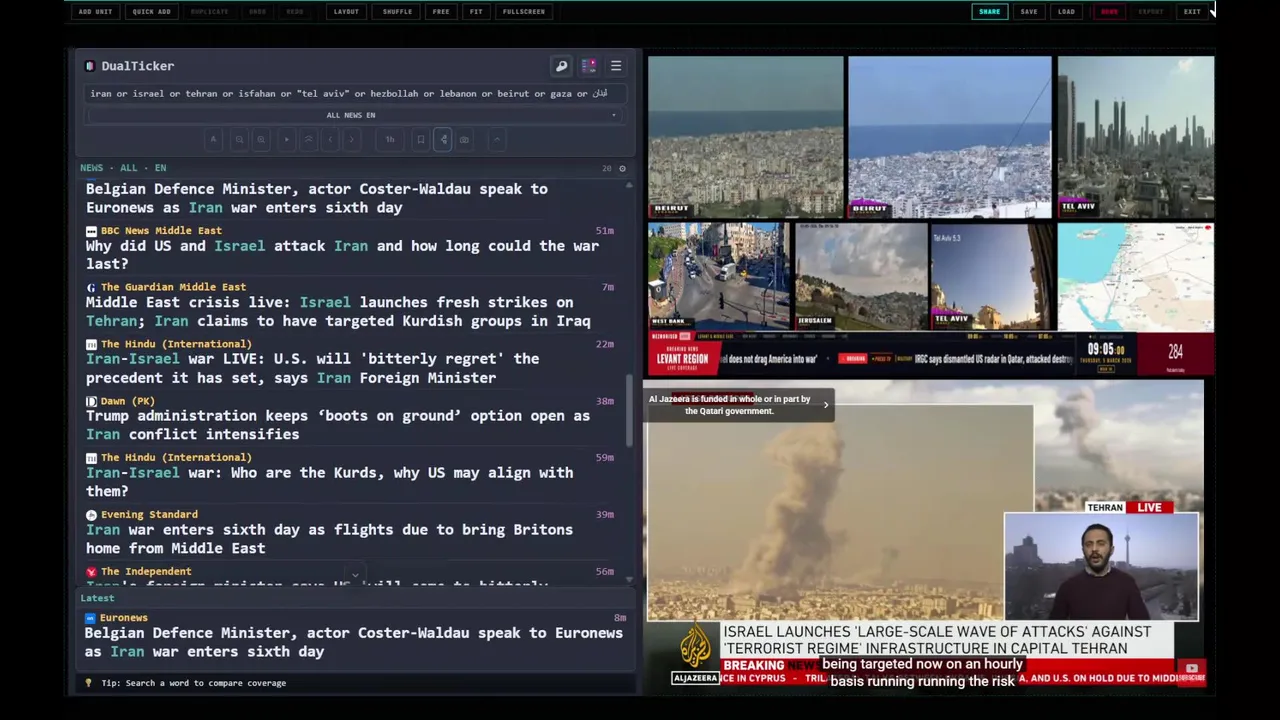Open the DualTicker hamburger menu
Screen dimensions: 1280x720
(616, 66)
